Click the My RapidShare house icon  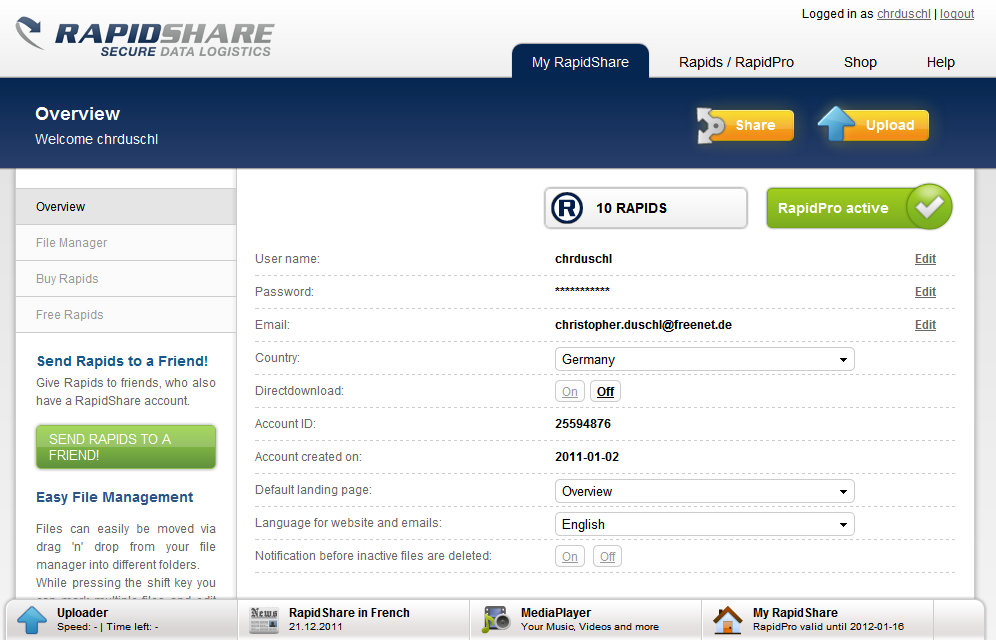(727, 620)
